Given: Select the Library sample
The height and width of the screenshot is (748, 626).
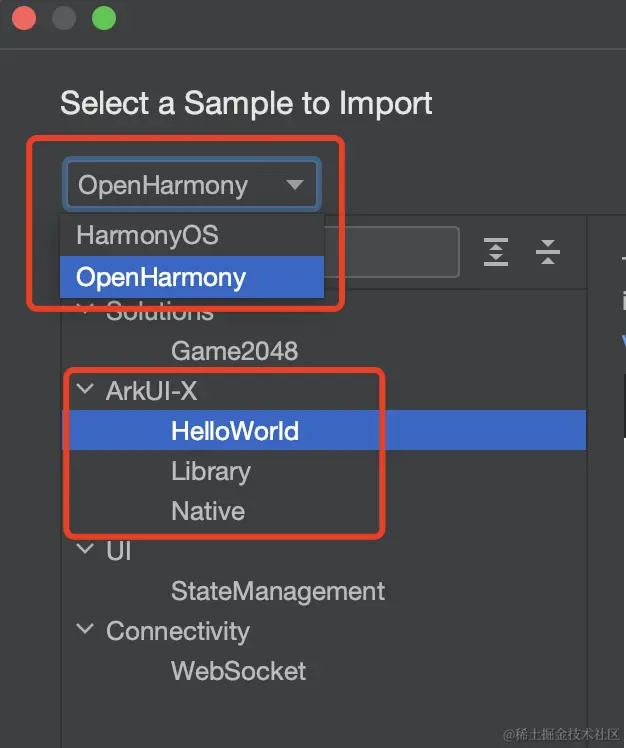Looking at the screenshot, I should [x=211, y=471].
